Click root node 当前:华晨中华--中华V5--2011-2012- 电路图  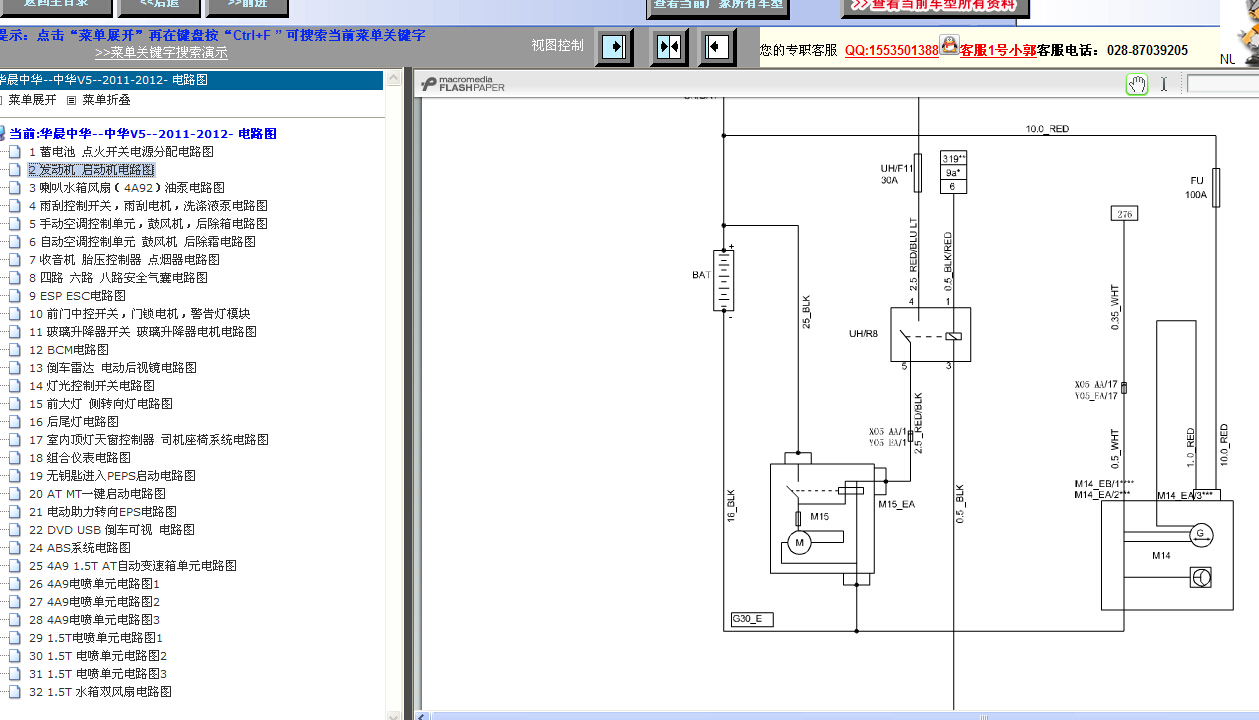pos(143,134)
